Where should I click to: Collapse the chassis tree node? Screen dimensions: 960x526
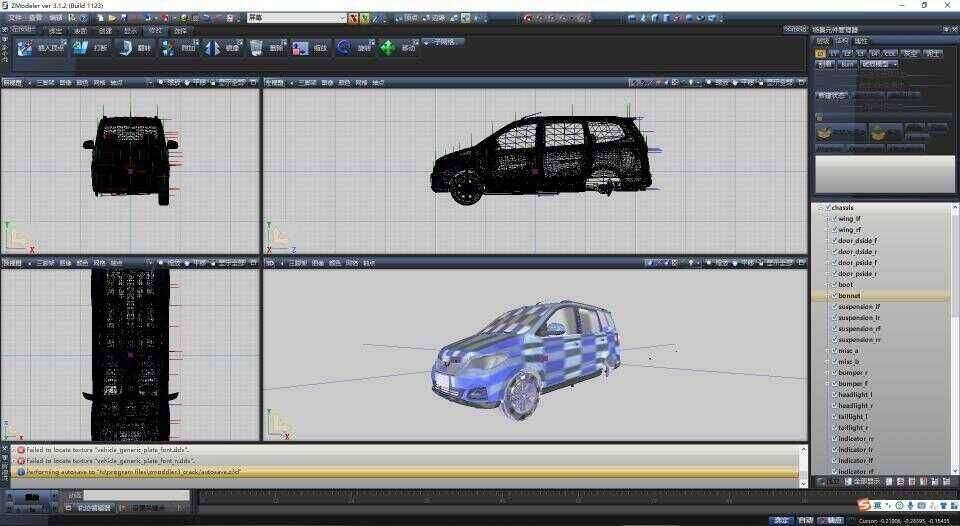tap(820, 208)
